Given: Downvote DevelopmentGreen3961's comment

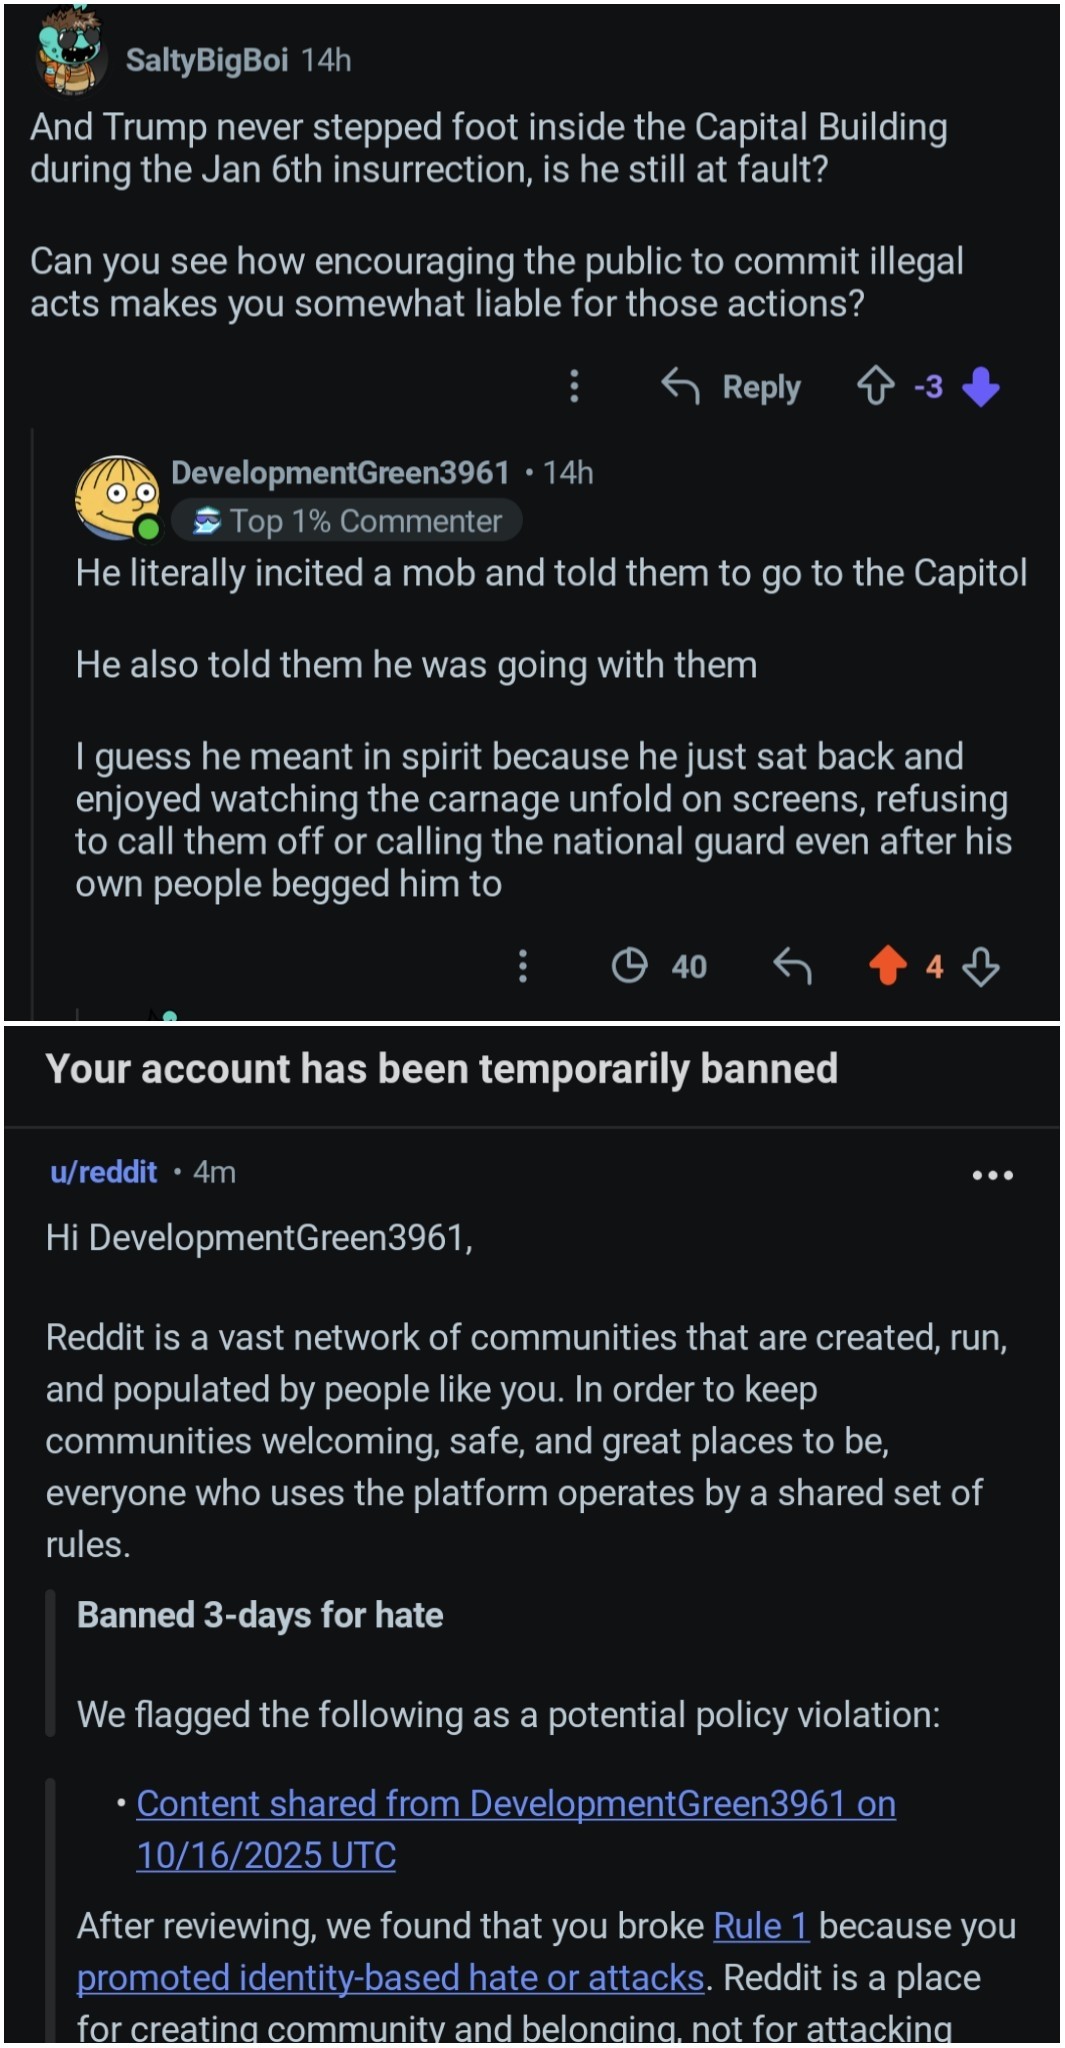Looking at the screenshot, I should (981, 966).
